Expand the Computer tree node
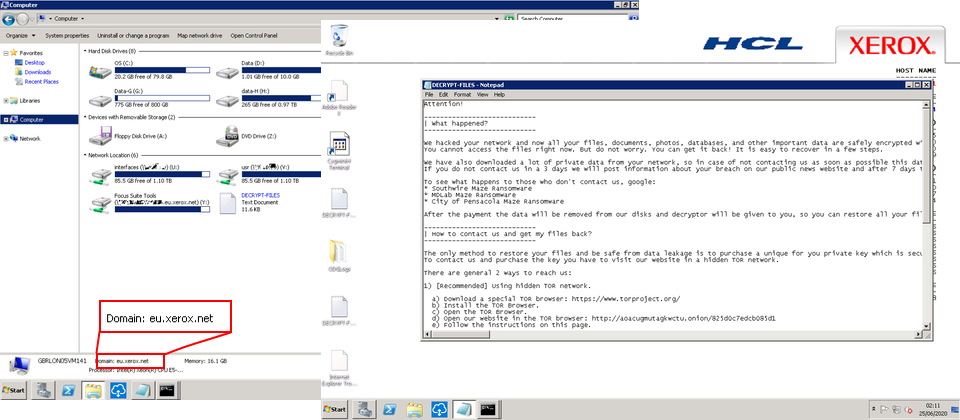The image size is (960, 420). tap(6, 120)
